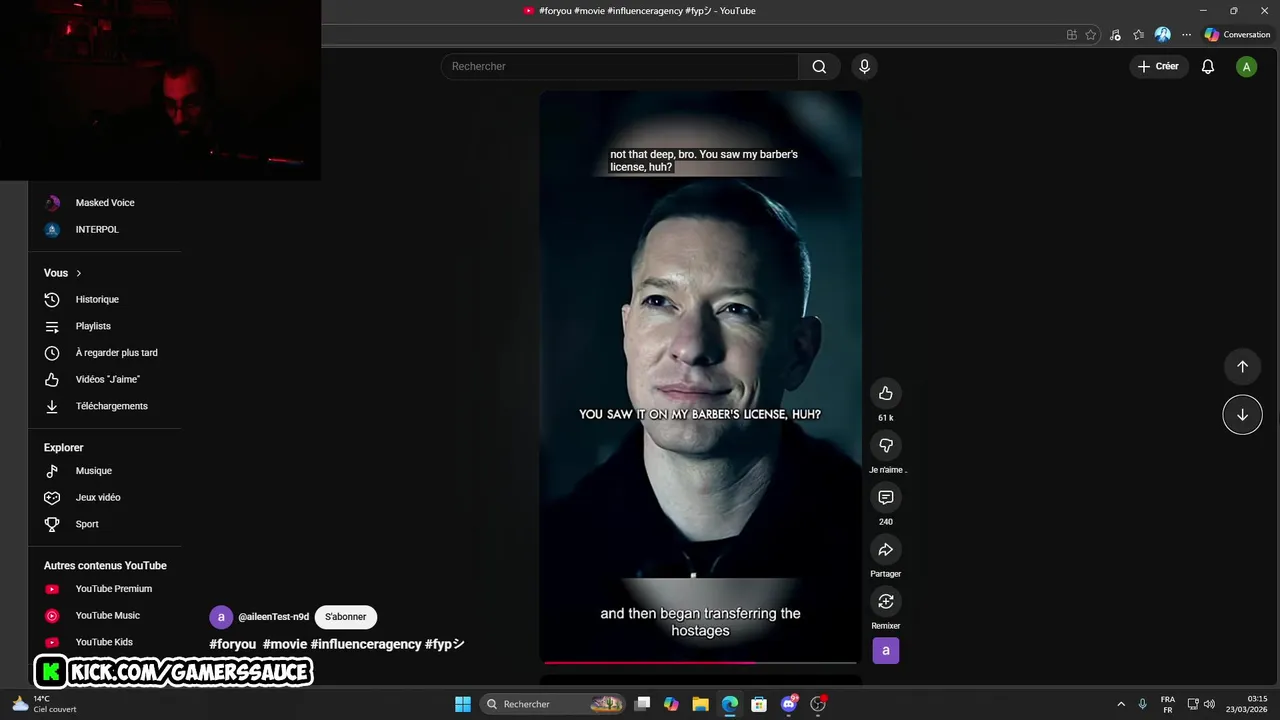The height and width of the screenshot is (720, 1280).
Task: Open Task View in taskbar
Action: 643,704
